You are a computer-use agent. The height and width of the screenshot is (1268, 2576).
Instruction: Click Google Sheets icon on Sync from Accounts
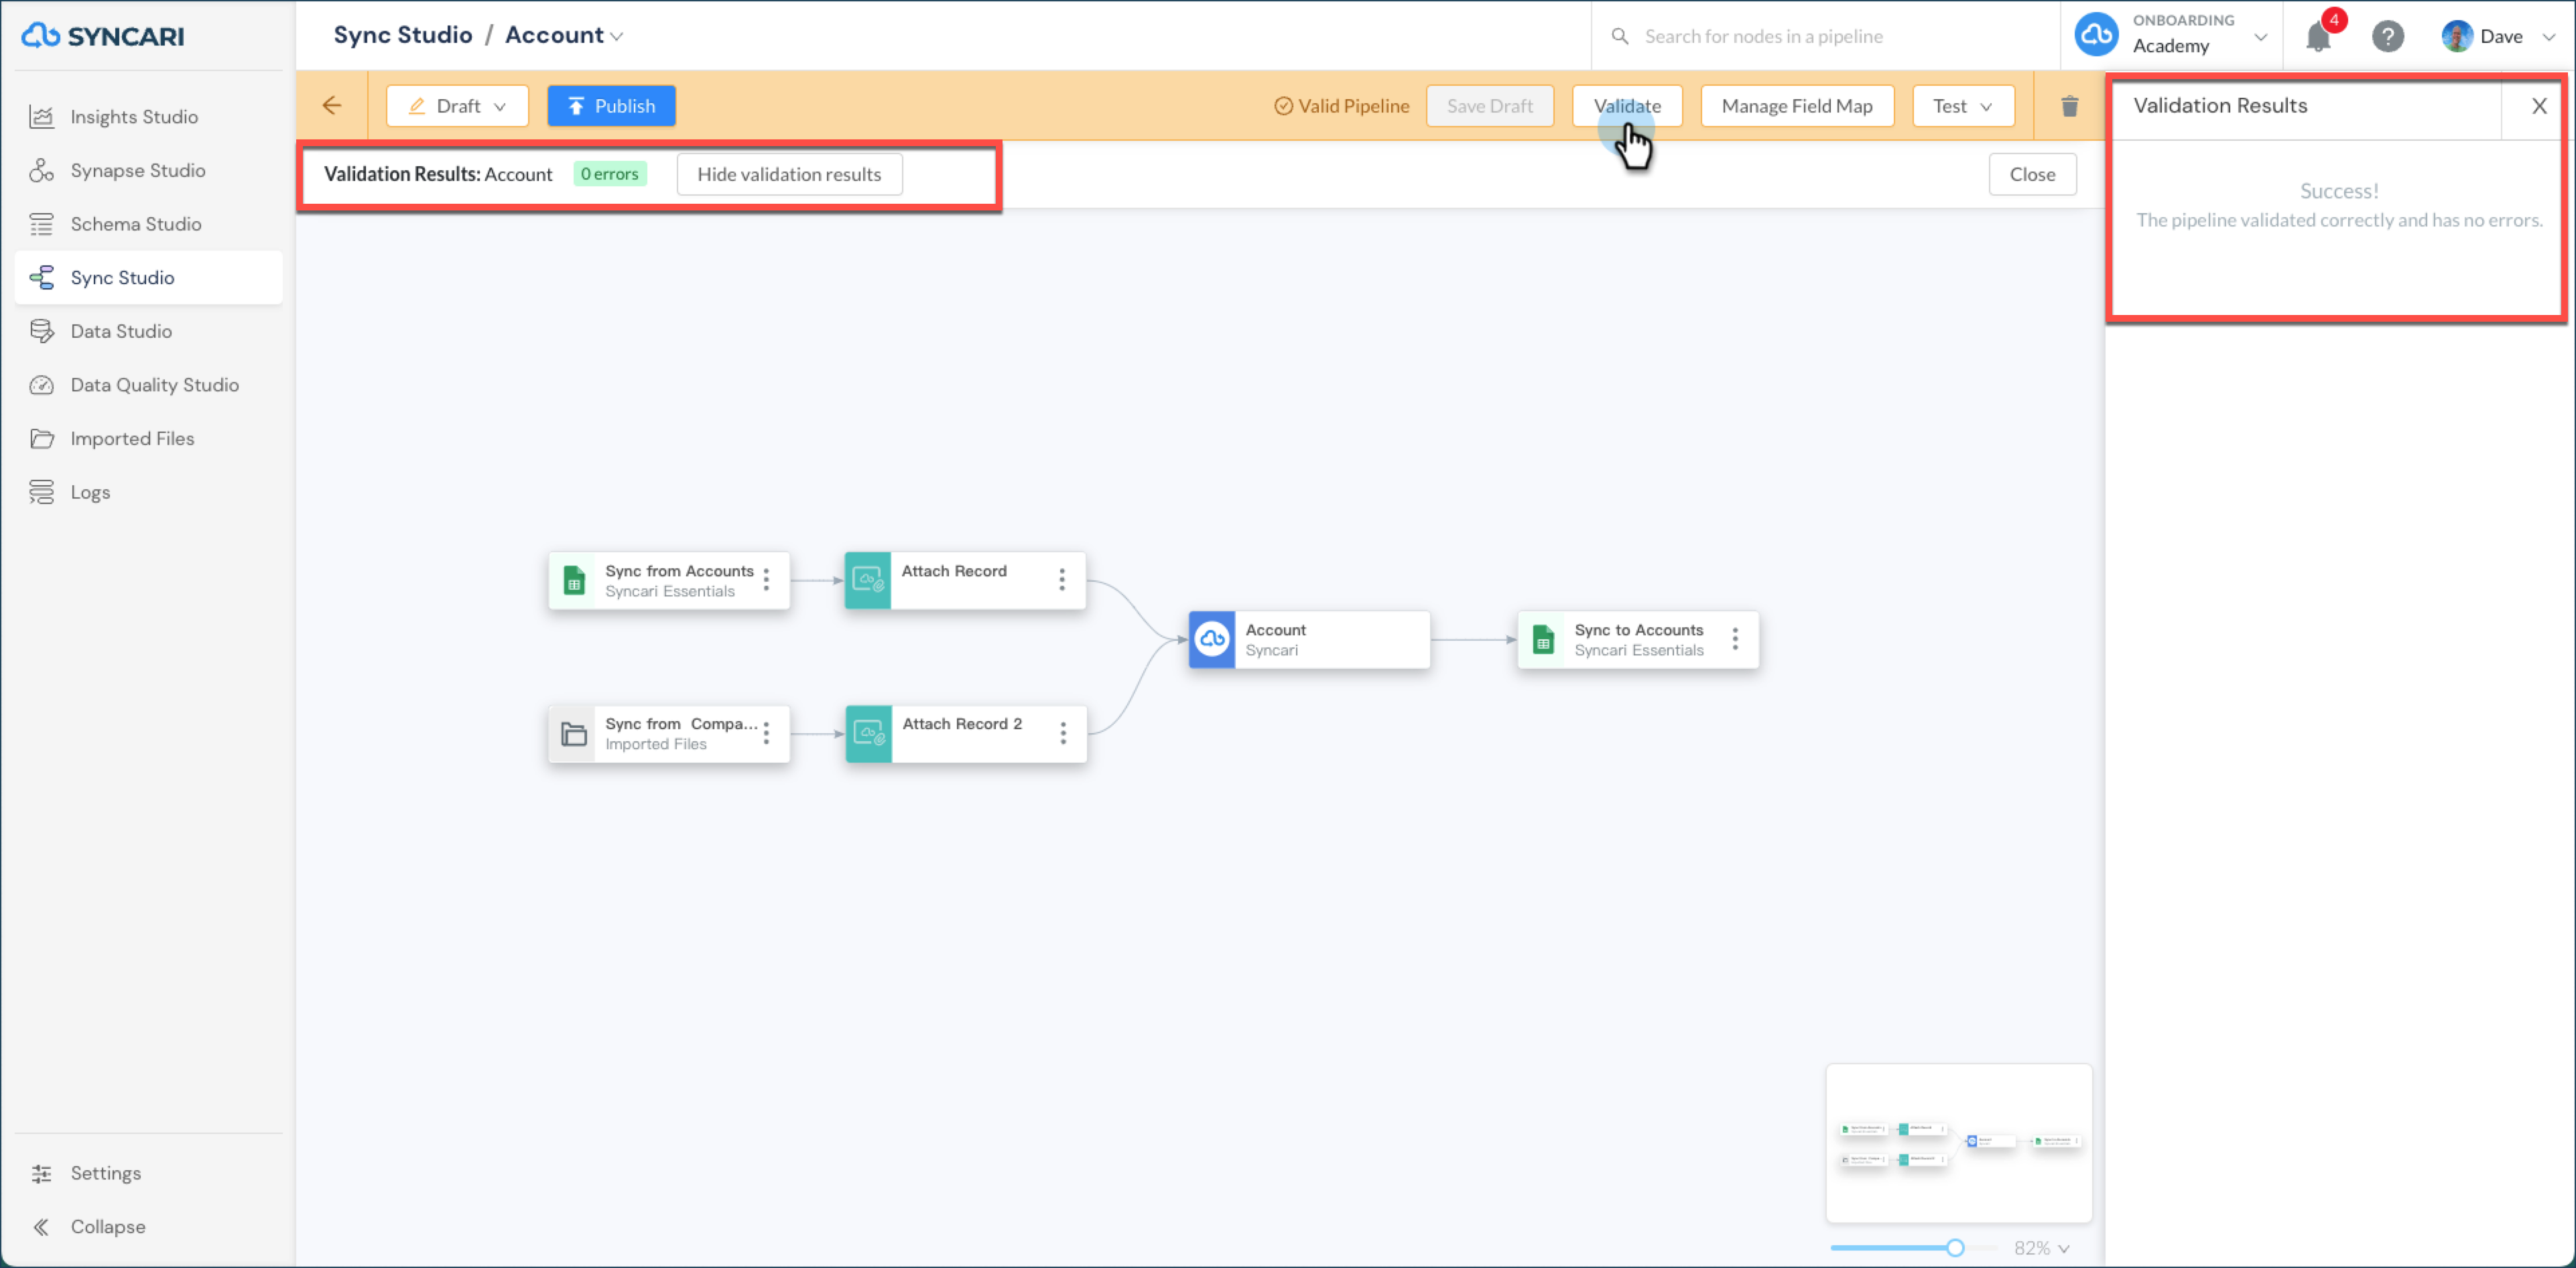(573, 580)
